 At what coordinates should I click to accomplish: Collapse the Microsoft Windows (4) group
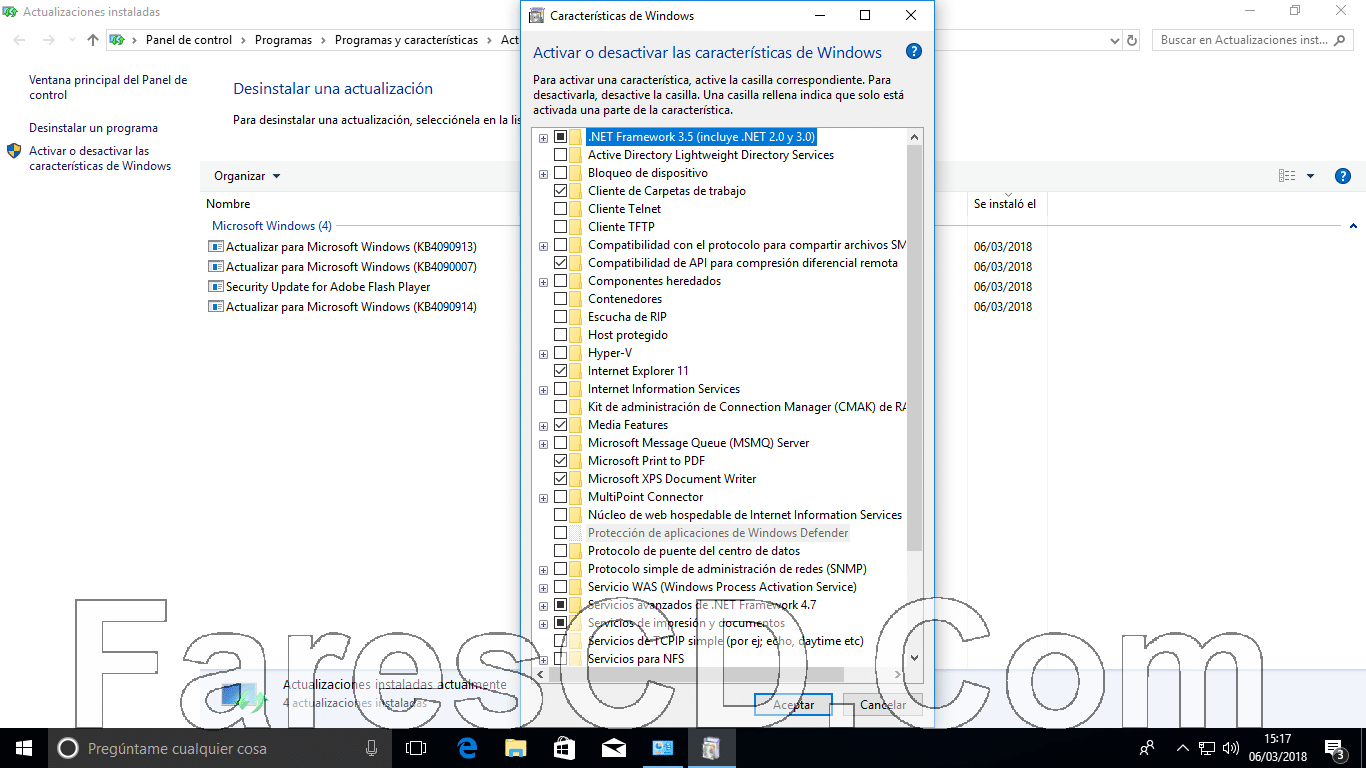pyautogui.click(x=1353, y=227)
